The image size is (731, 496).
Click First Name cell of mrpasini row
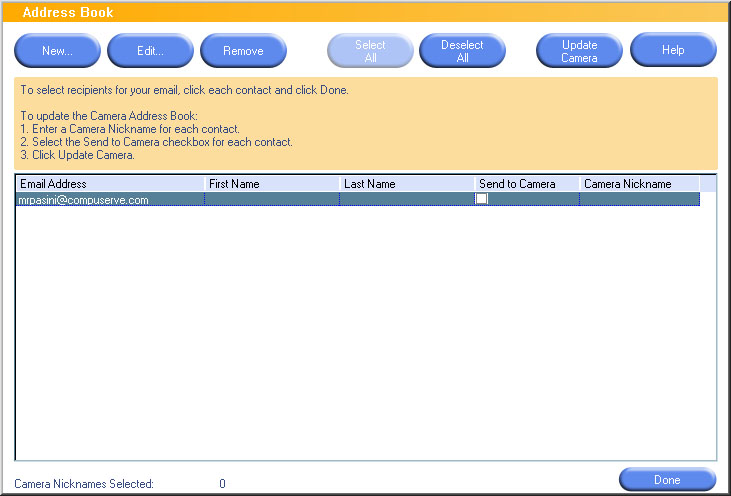tap(271, 200)
